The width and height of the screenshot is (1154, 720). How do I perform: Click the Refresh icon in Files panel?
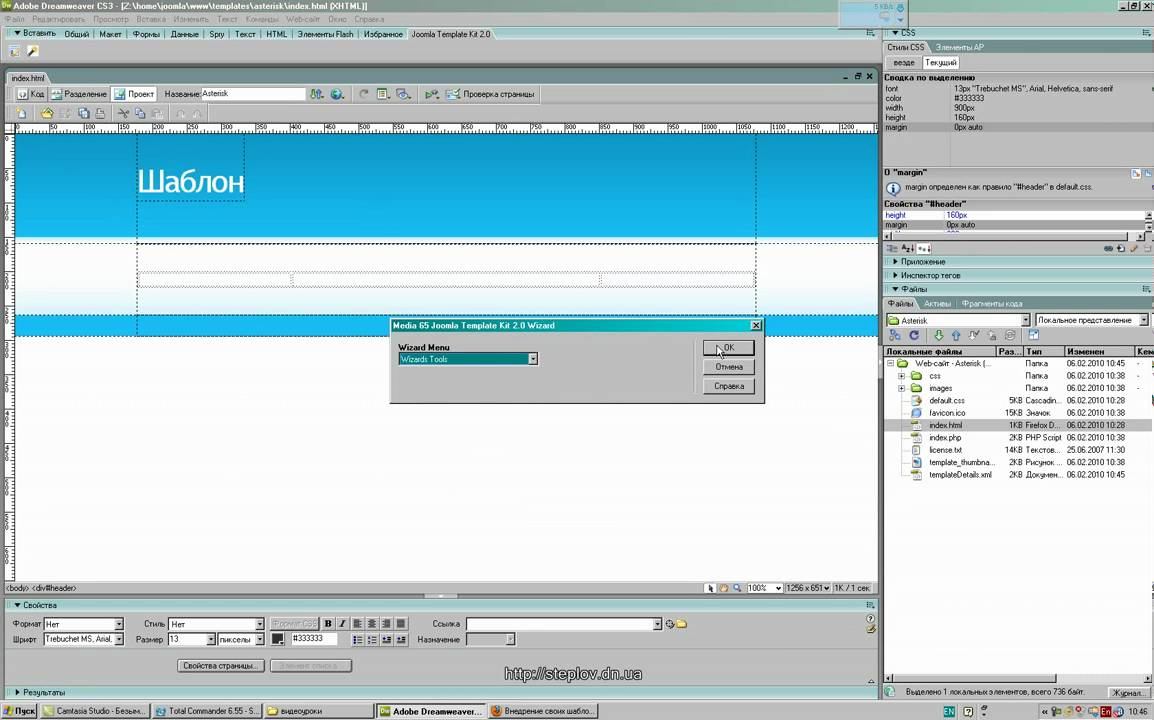point(914,335)
